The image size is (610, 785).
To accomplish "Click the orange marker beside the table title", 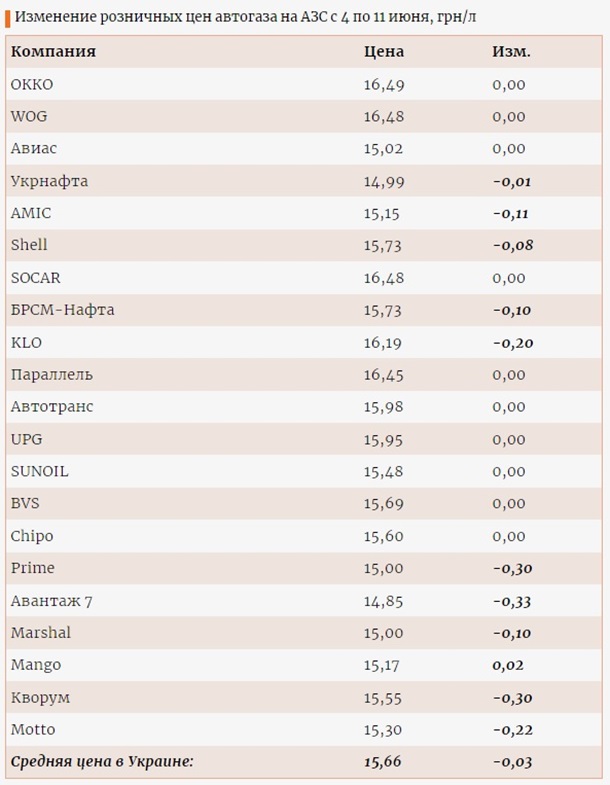I will (7, 19).
